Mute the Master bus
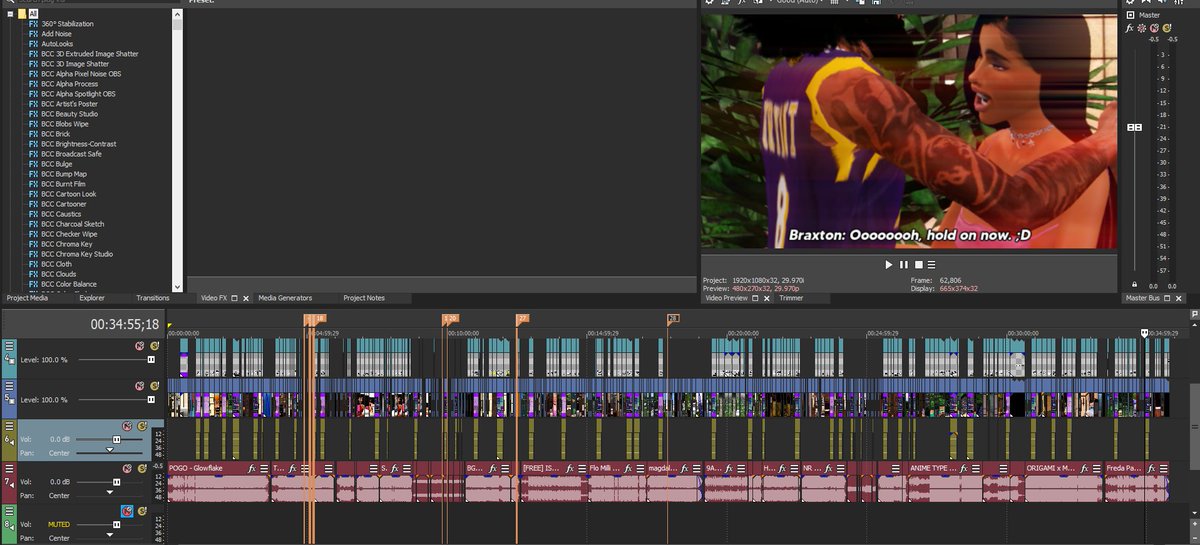1200x545 pixels. pos(1153,28)
